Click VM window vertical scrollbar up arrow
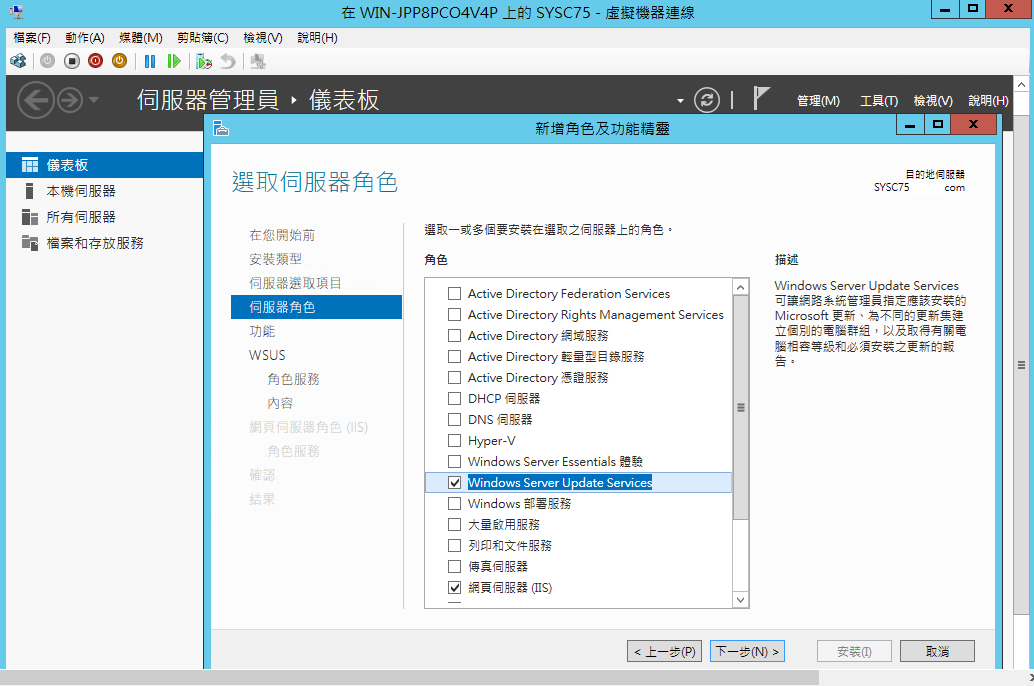The width and height of the screenshot is (1034, 686). pyautogui.click(x=1021, y=84)
